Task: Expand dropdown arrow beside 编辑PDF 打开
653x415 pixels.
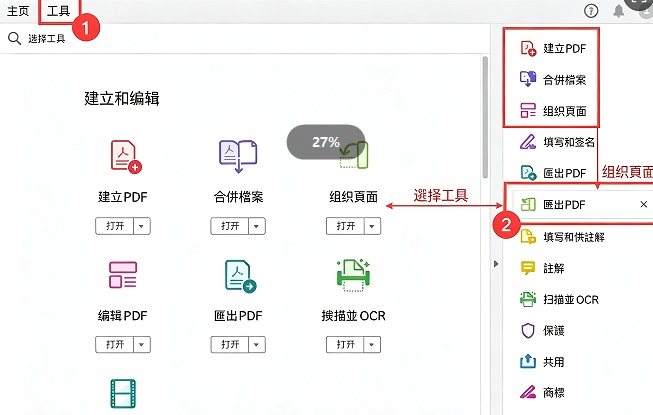Action: click(142, 345)
